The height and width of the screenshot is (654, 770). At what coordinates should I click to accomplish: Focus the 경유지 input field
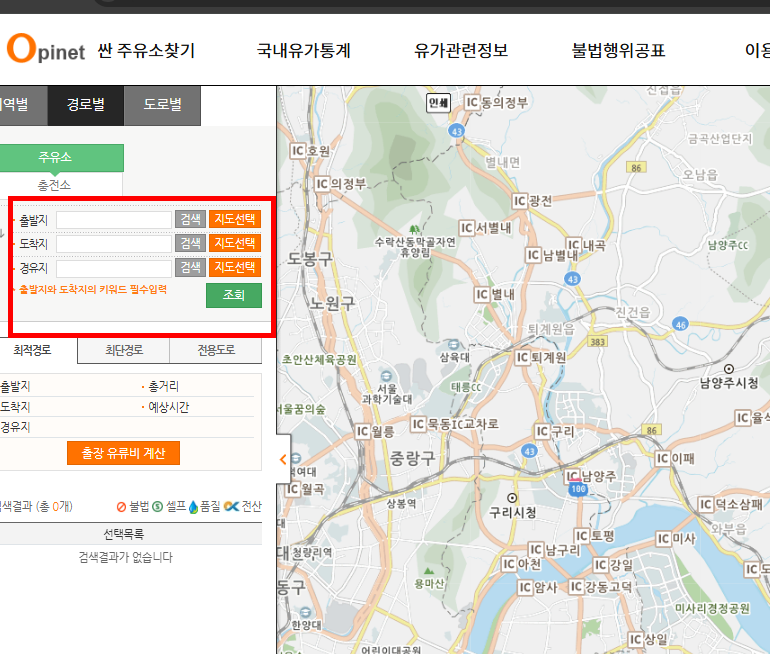(x=114, y=268)
